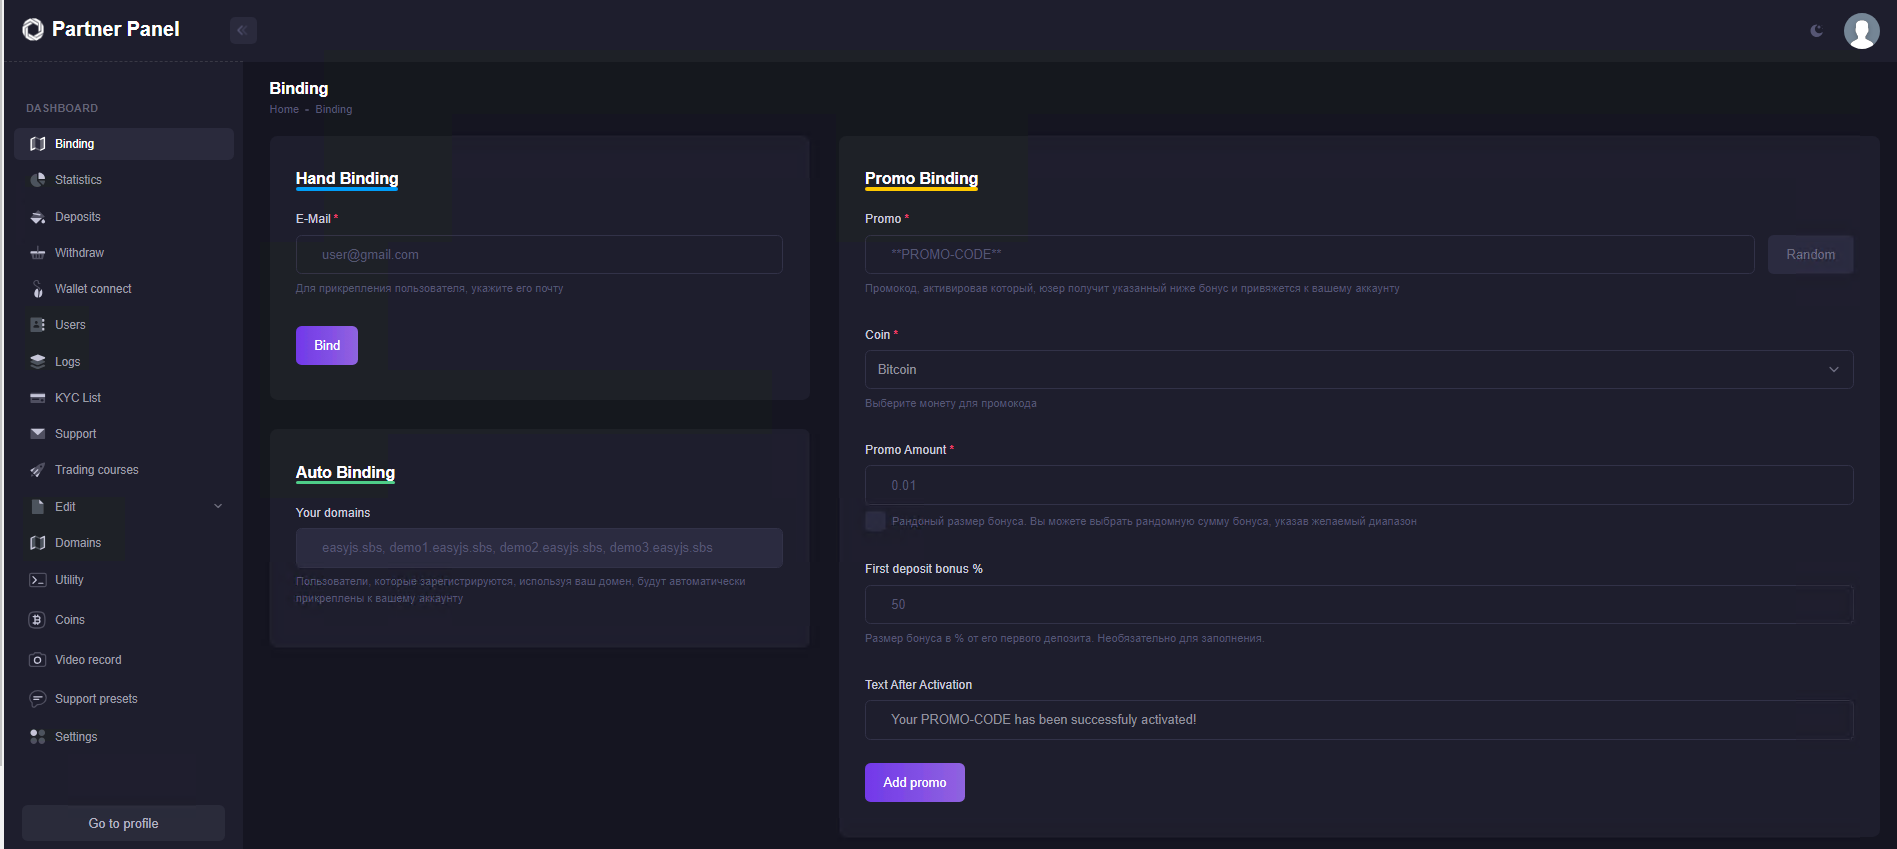Toggle dark mode with moon icon

[x=1816, y=31]
